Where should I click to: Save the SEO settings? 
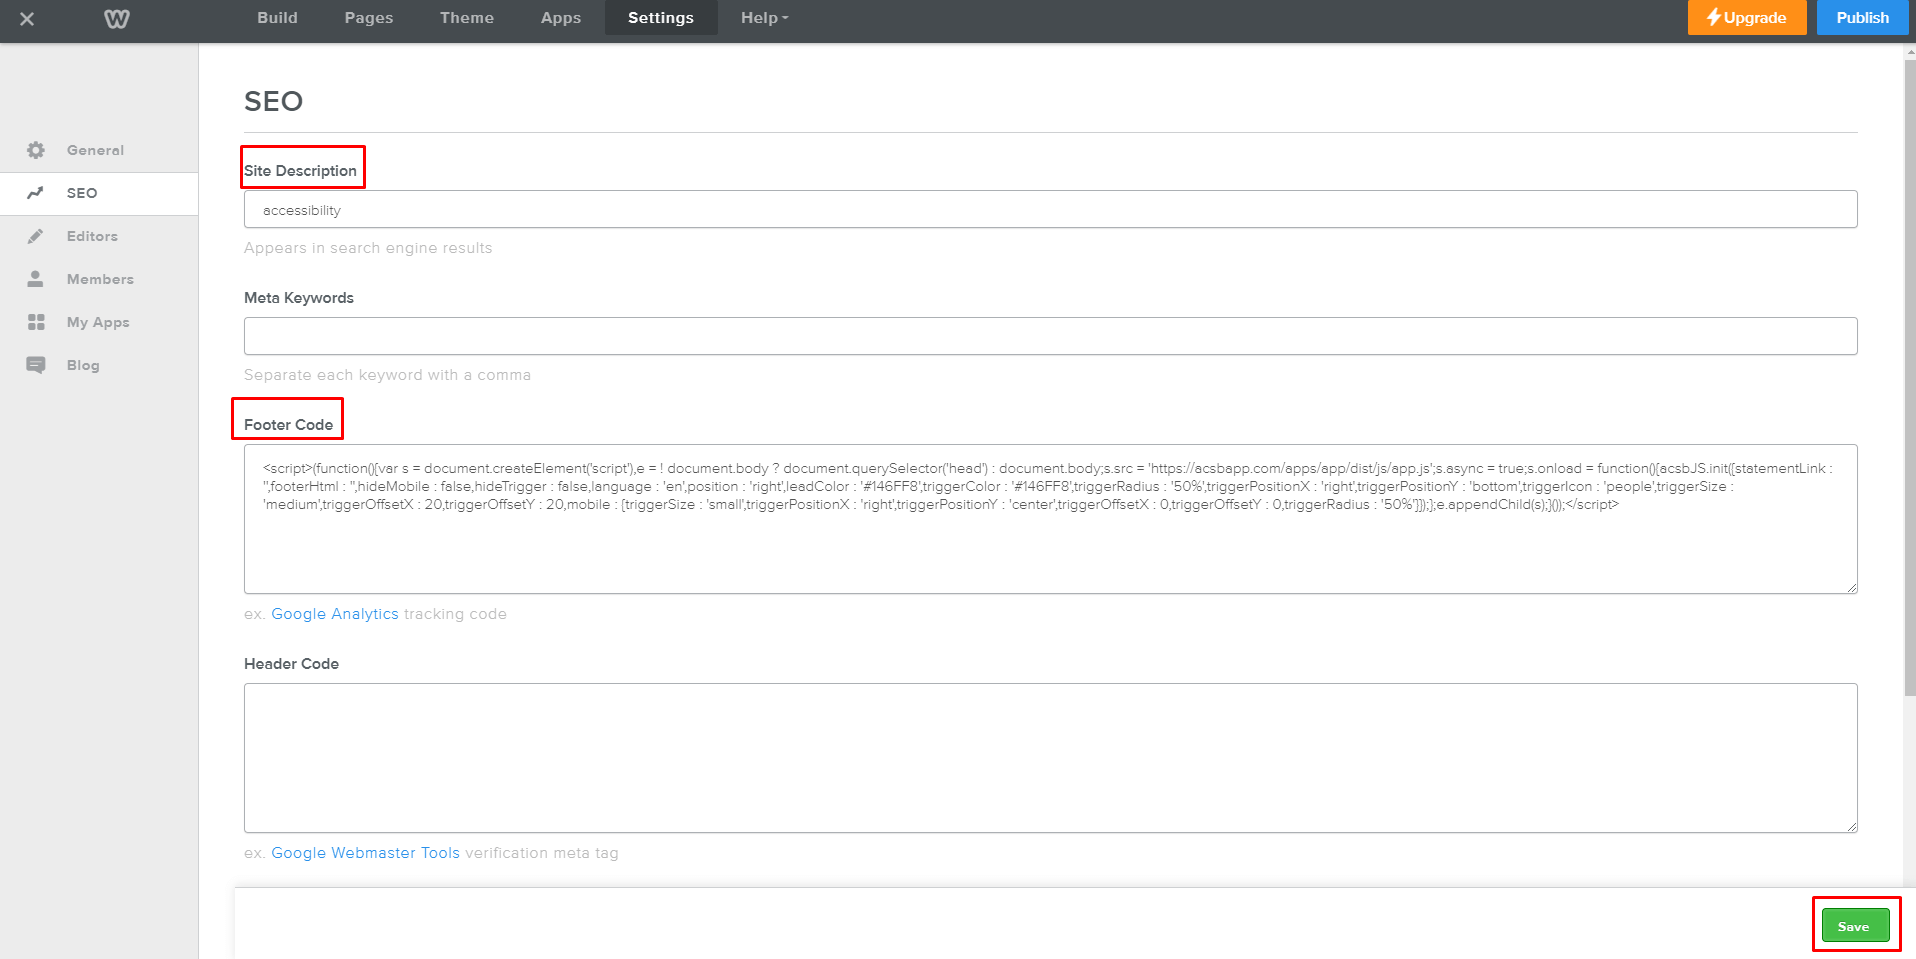[x=1856, y=925]
